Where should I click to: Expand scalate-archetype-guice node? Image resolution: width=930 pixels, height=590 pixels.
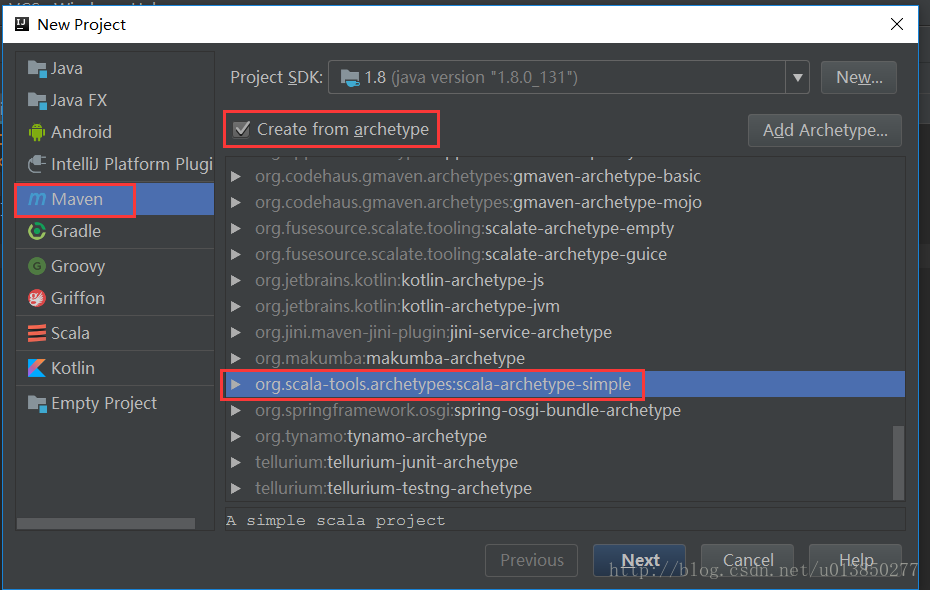[236, 254]
